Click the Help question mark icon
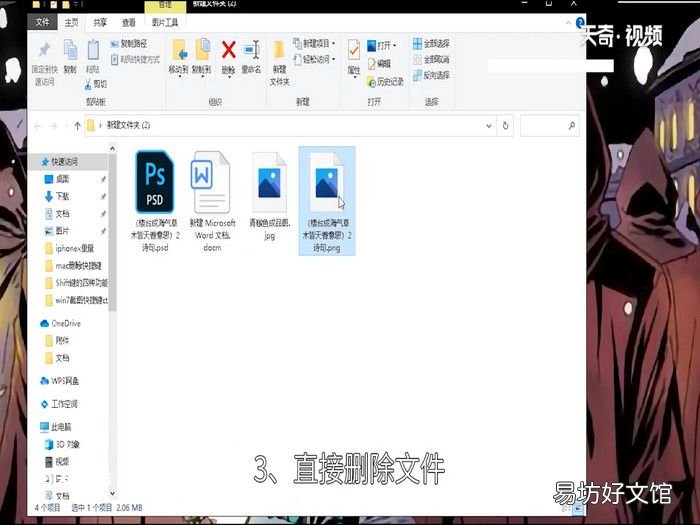 point(580,22)
